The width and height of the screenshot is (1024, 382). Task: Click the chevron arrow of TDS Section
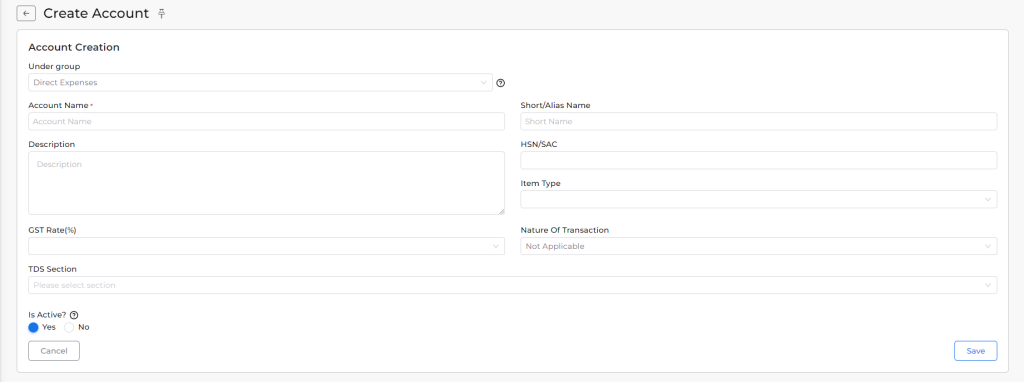(987, 285)
